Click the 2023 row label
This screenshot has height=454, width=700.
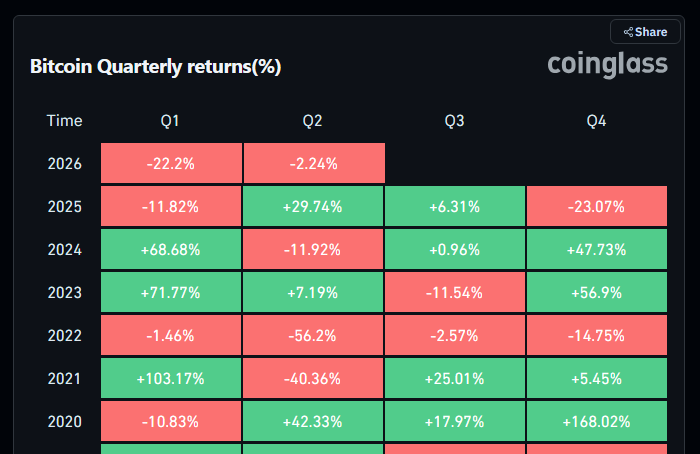tap(64, 293)
